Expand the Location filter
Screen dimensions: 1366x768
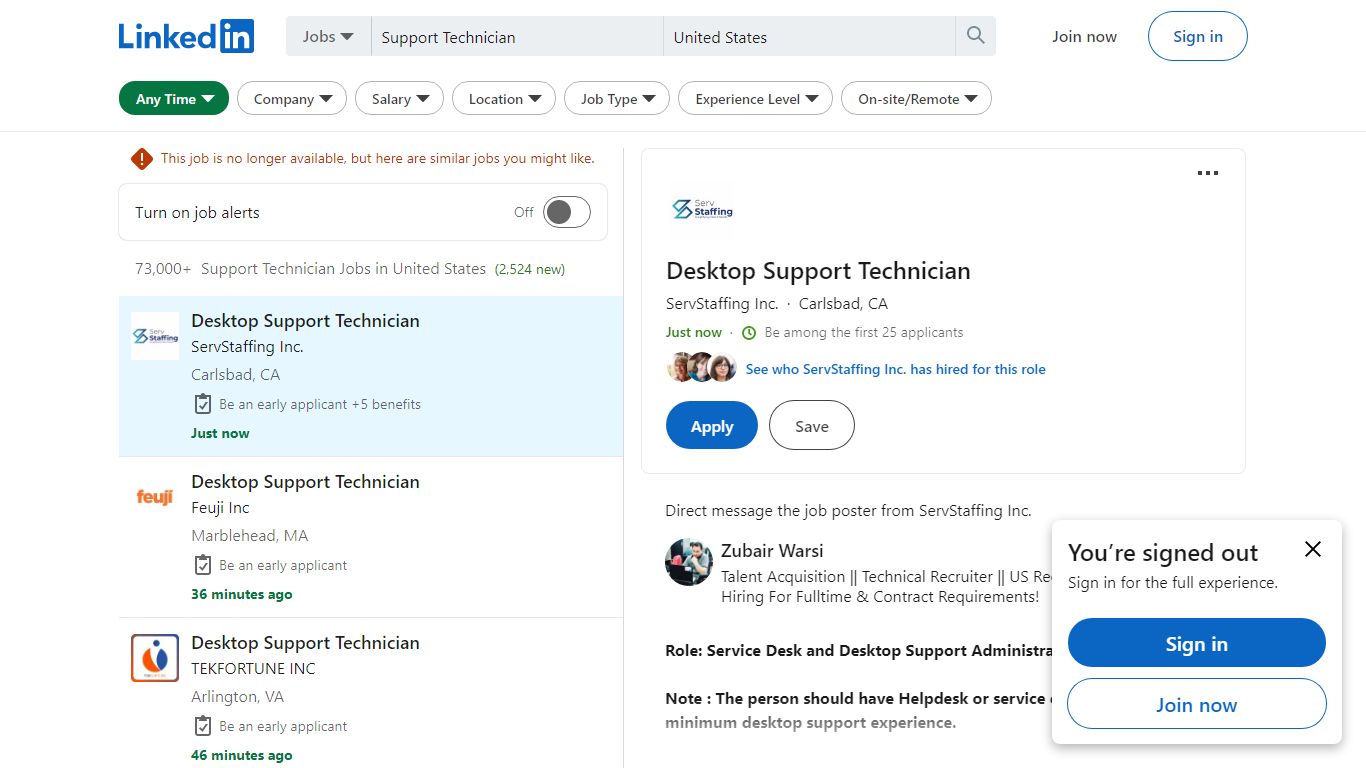point(504,99)
